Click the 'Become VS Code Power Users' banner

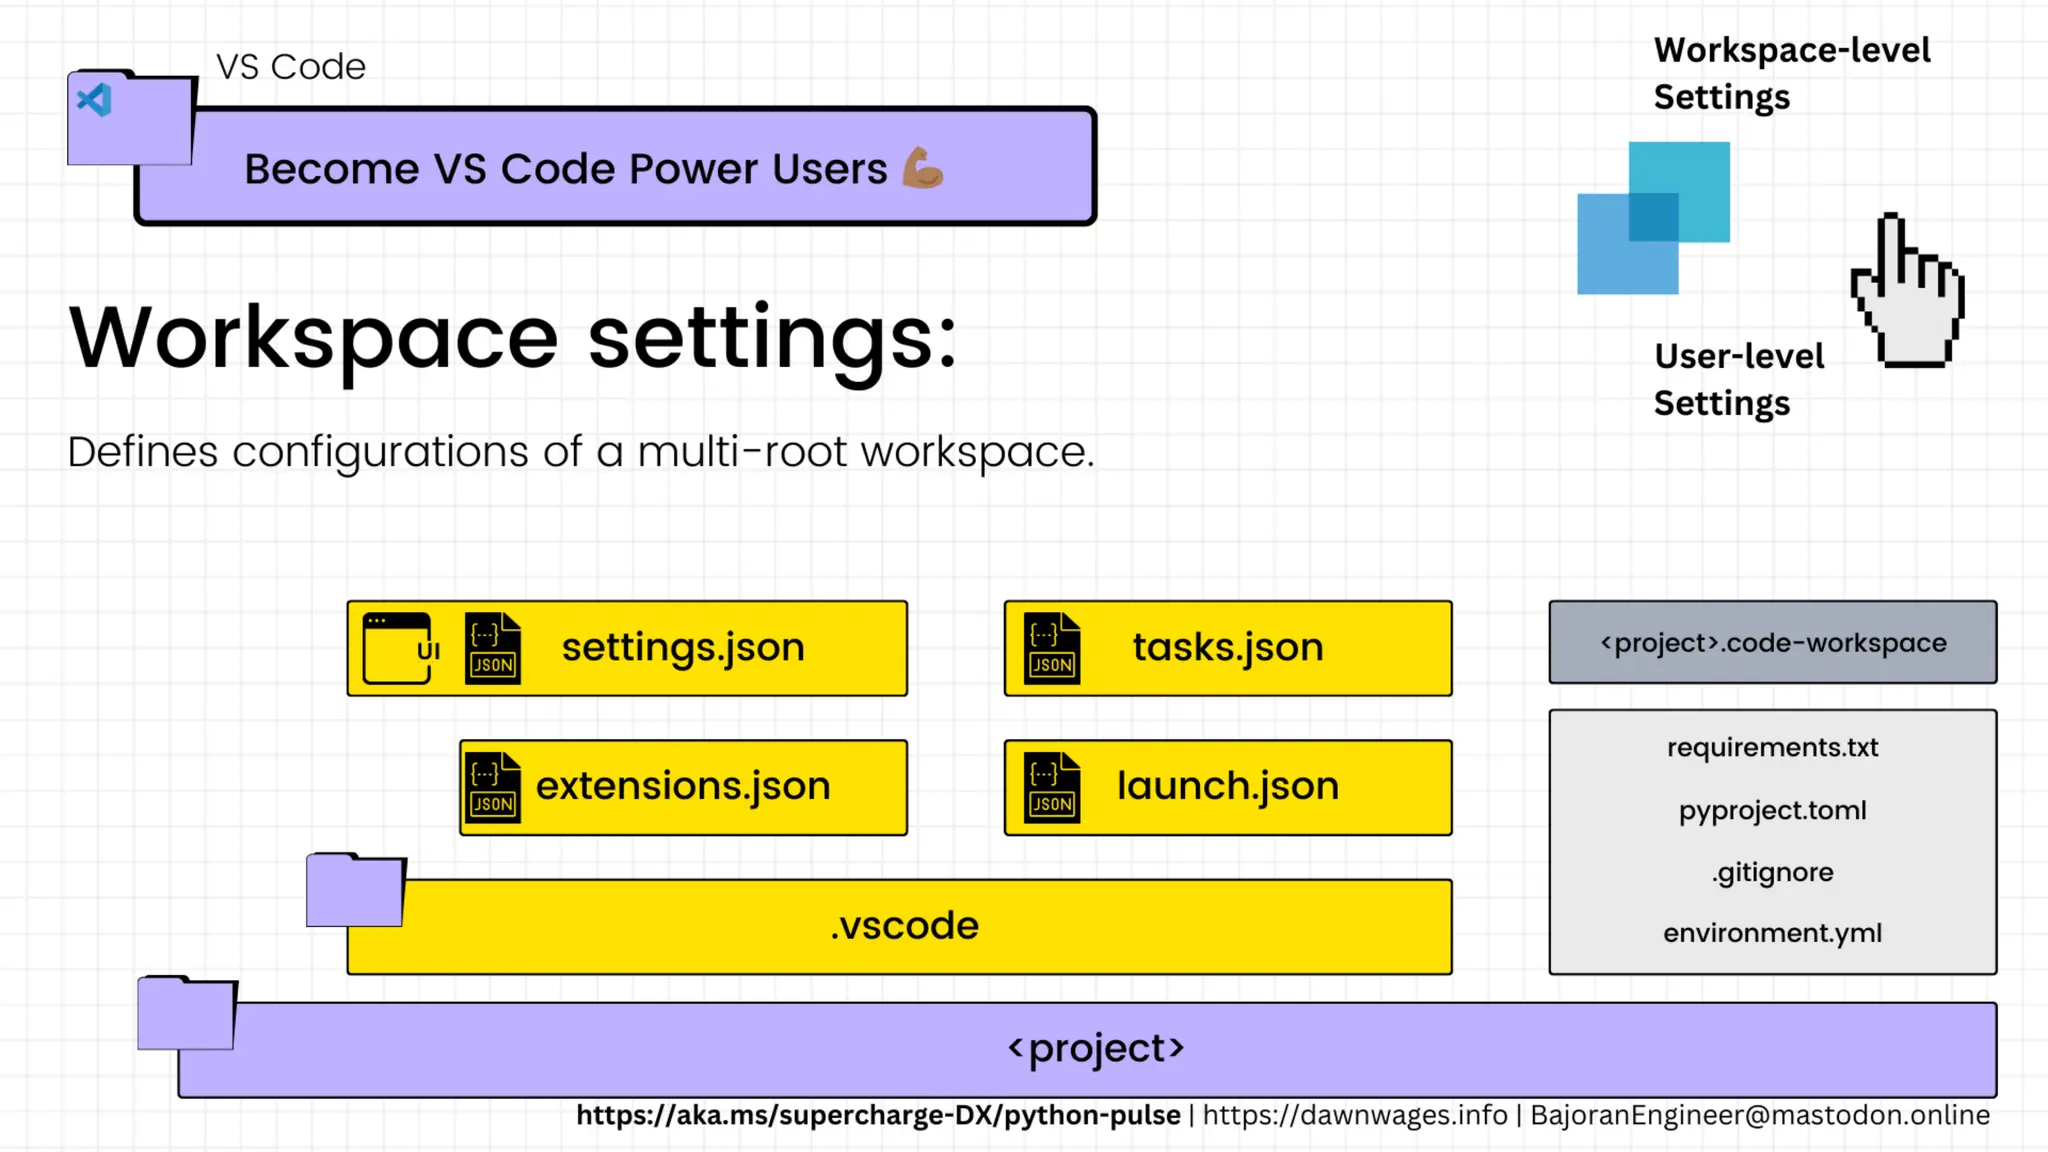(616, 166)
